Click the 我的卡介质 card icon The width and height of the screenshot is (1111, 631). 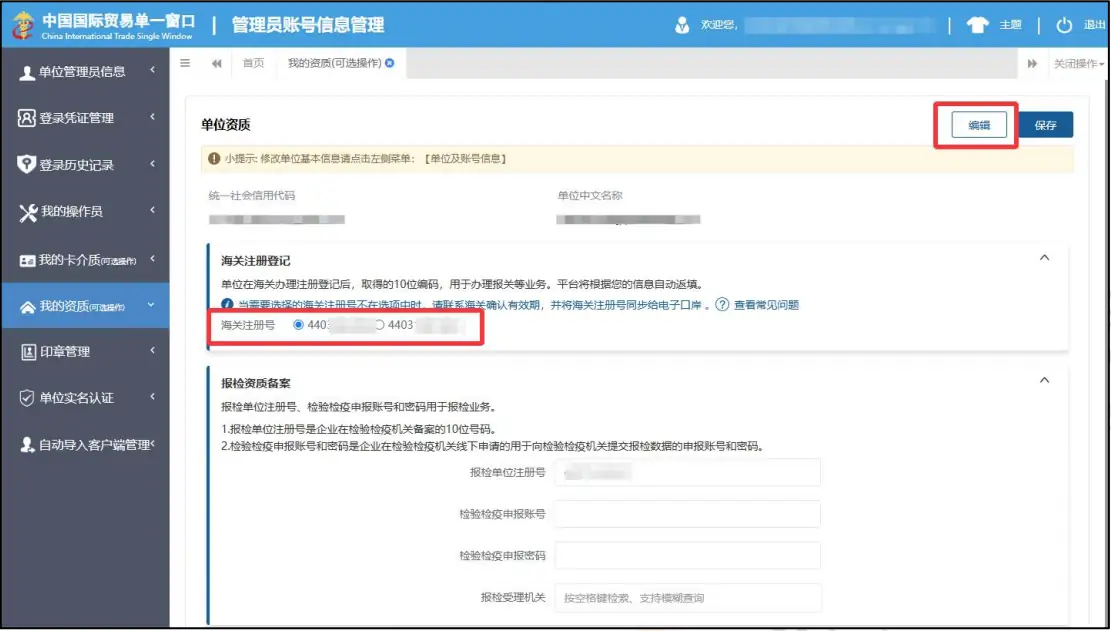27,260
